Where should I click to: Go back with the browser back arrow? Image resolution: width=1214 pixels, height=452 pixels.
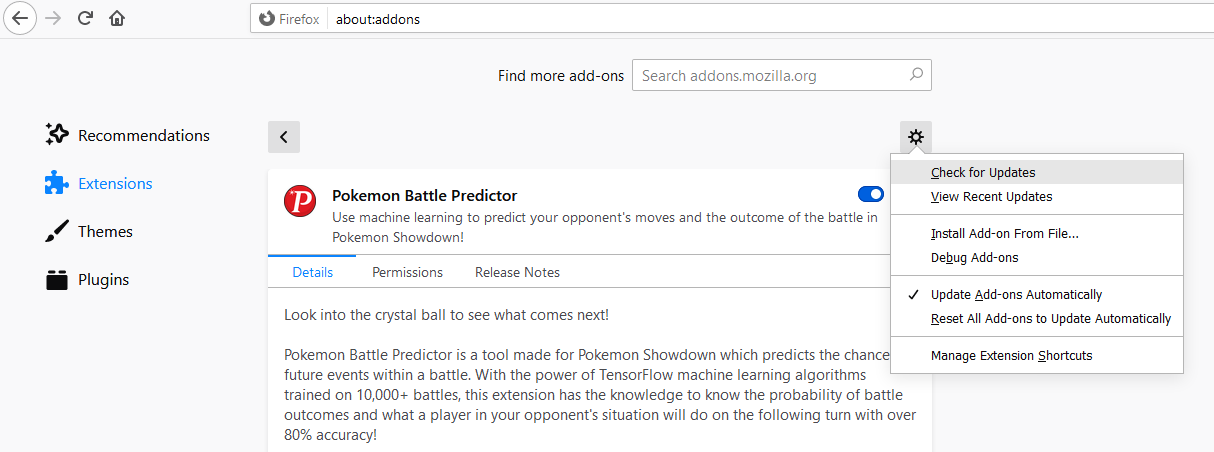tap(19, 18)
